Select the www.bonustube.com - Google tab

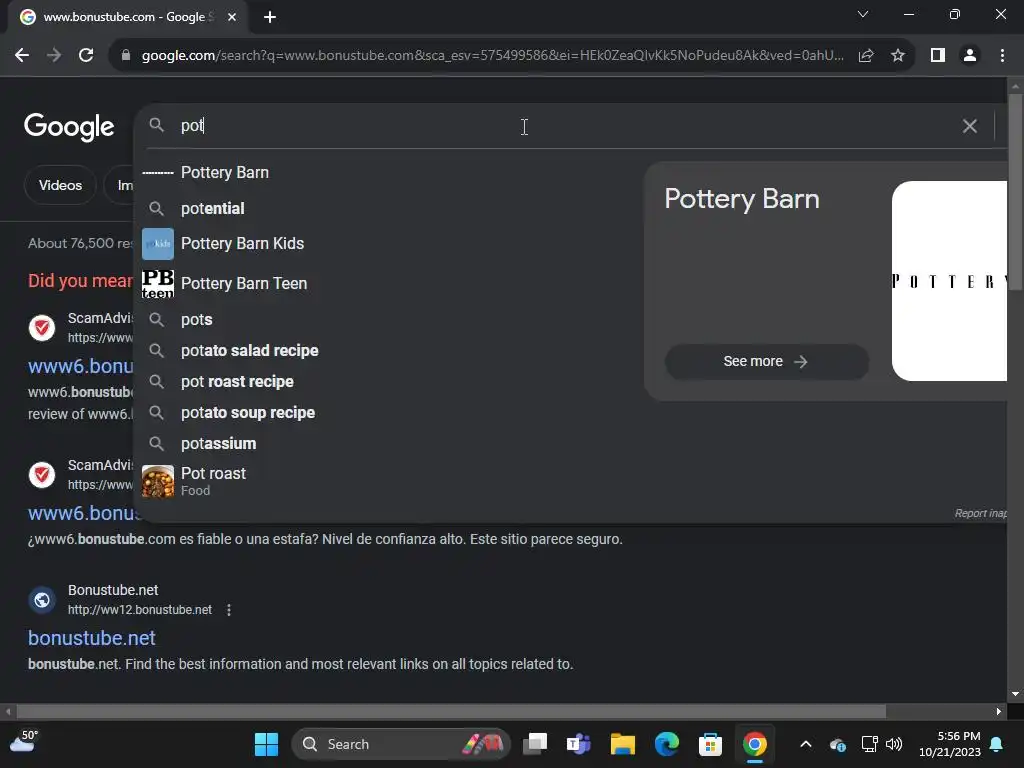click(128, 17)
